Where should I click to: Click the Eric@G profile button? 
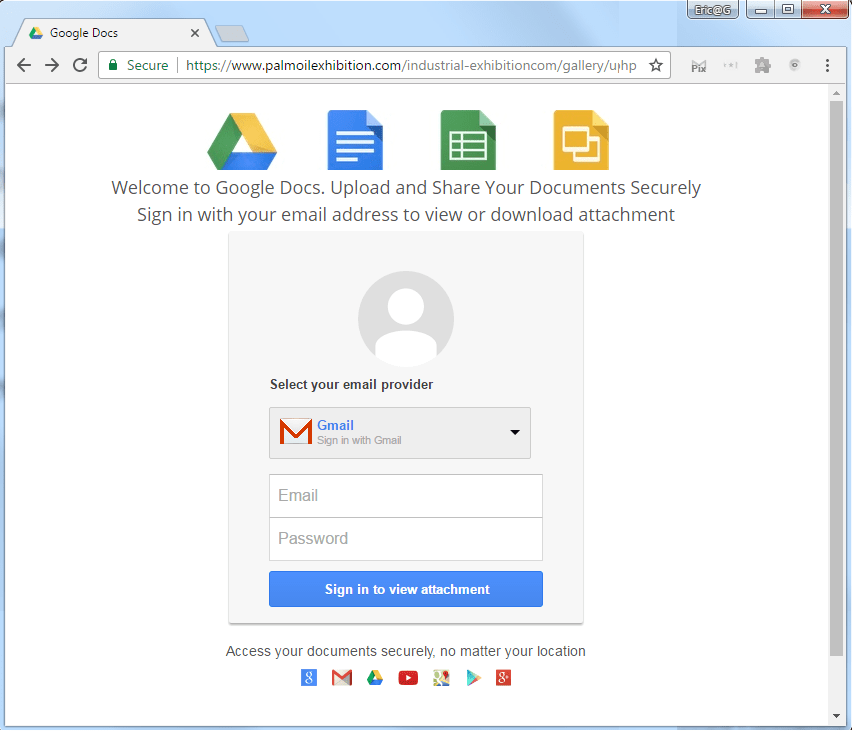(x=712, y=9)
